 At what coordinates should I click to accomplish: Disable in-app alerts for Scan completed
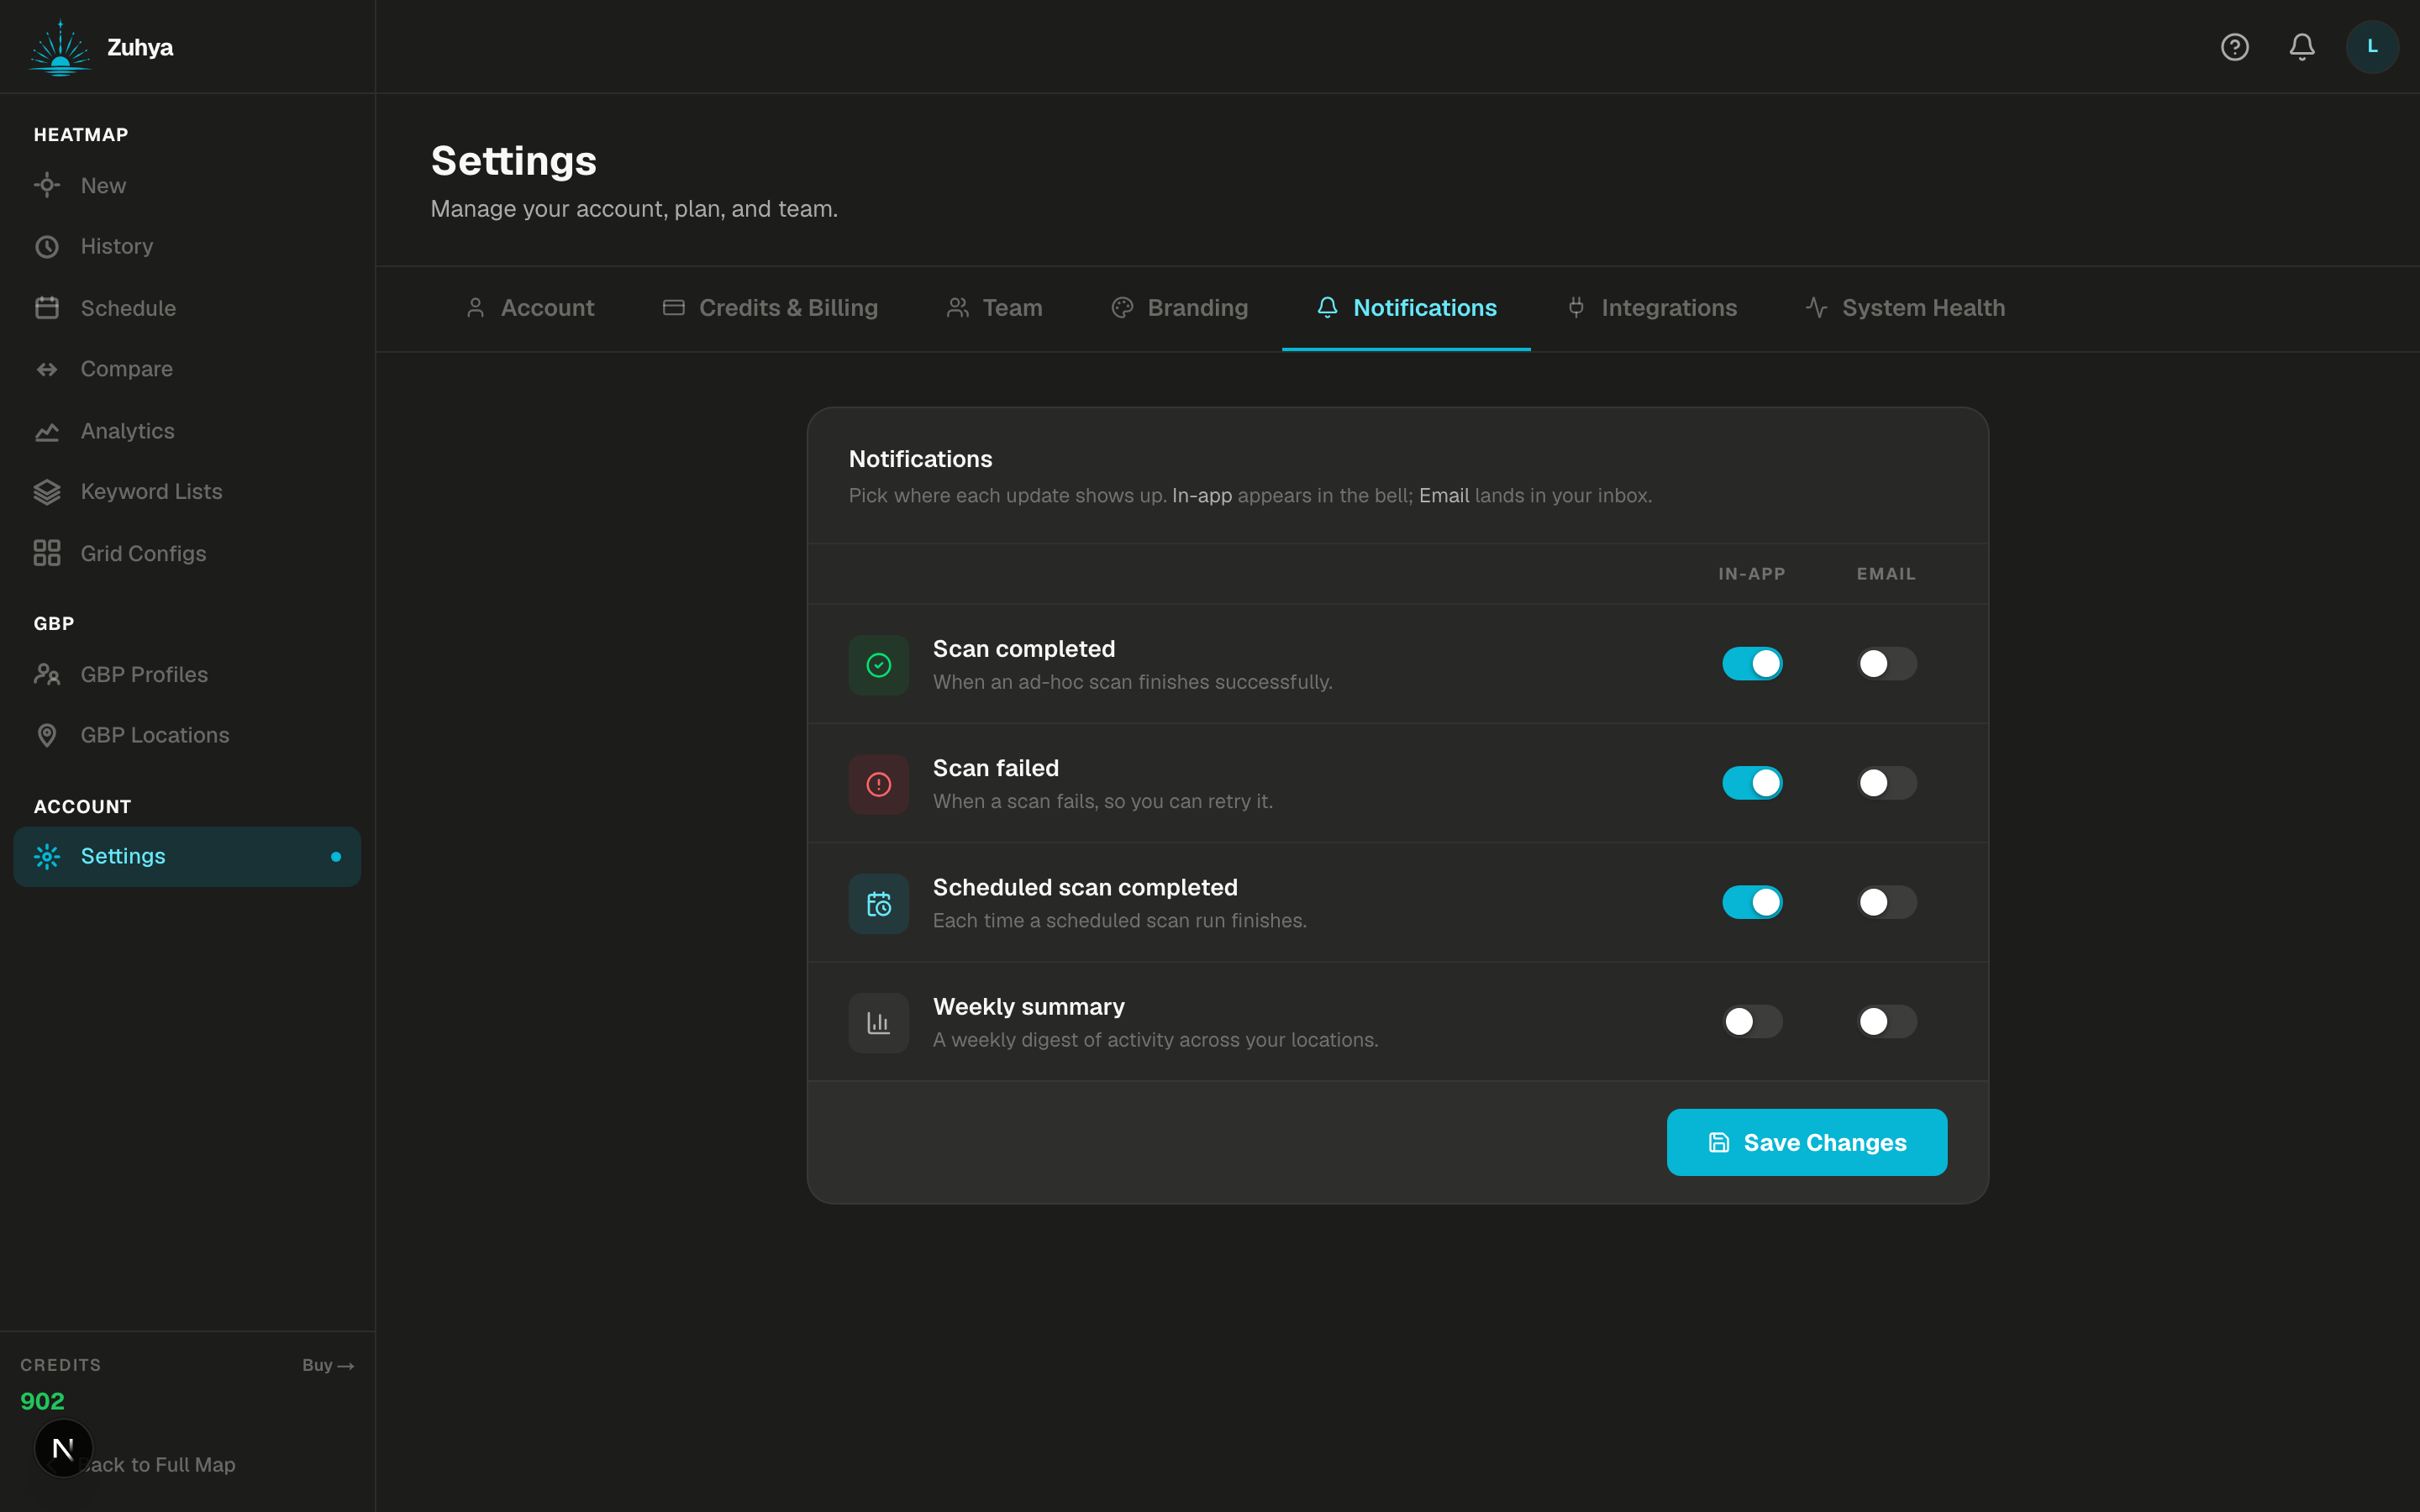tap(1752, 664)
